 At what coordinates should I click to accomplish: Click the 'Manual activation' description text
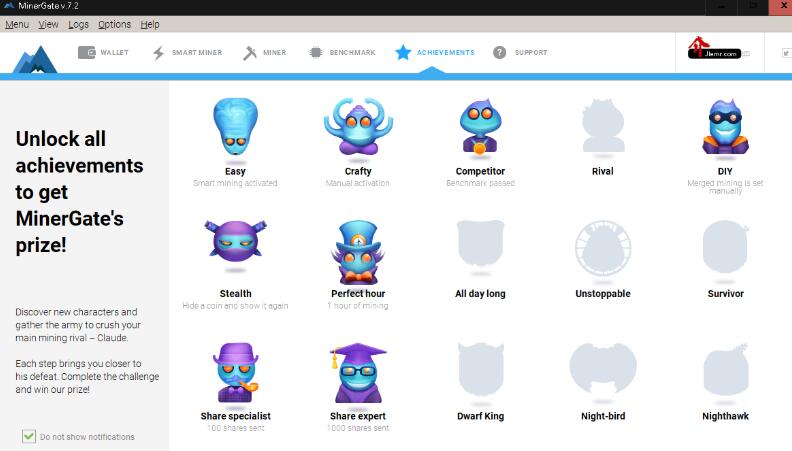click(358, 183)
